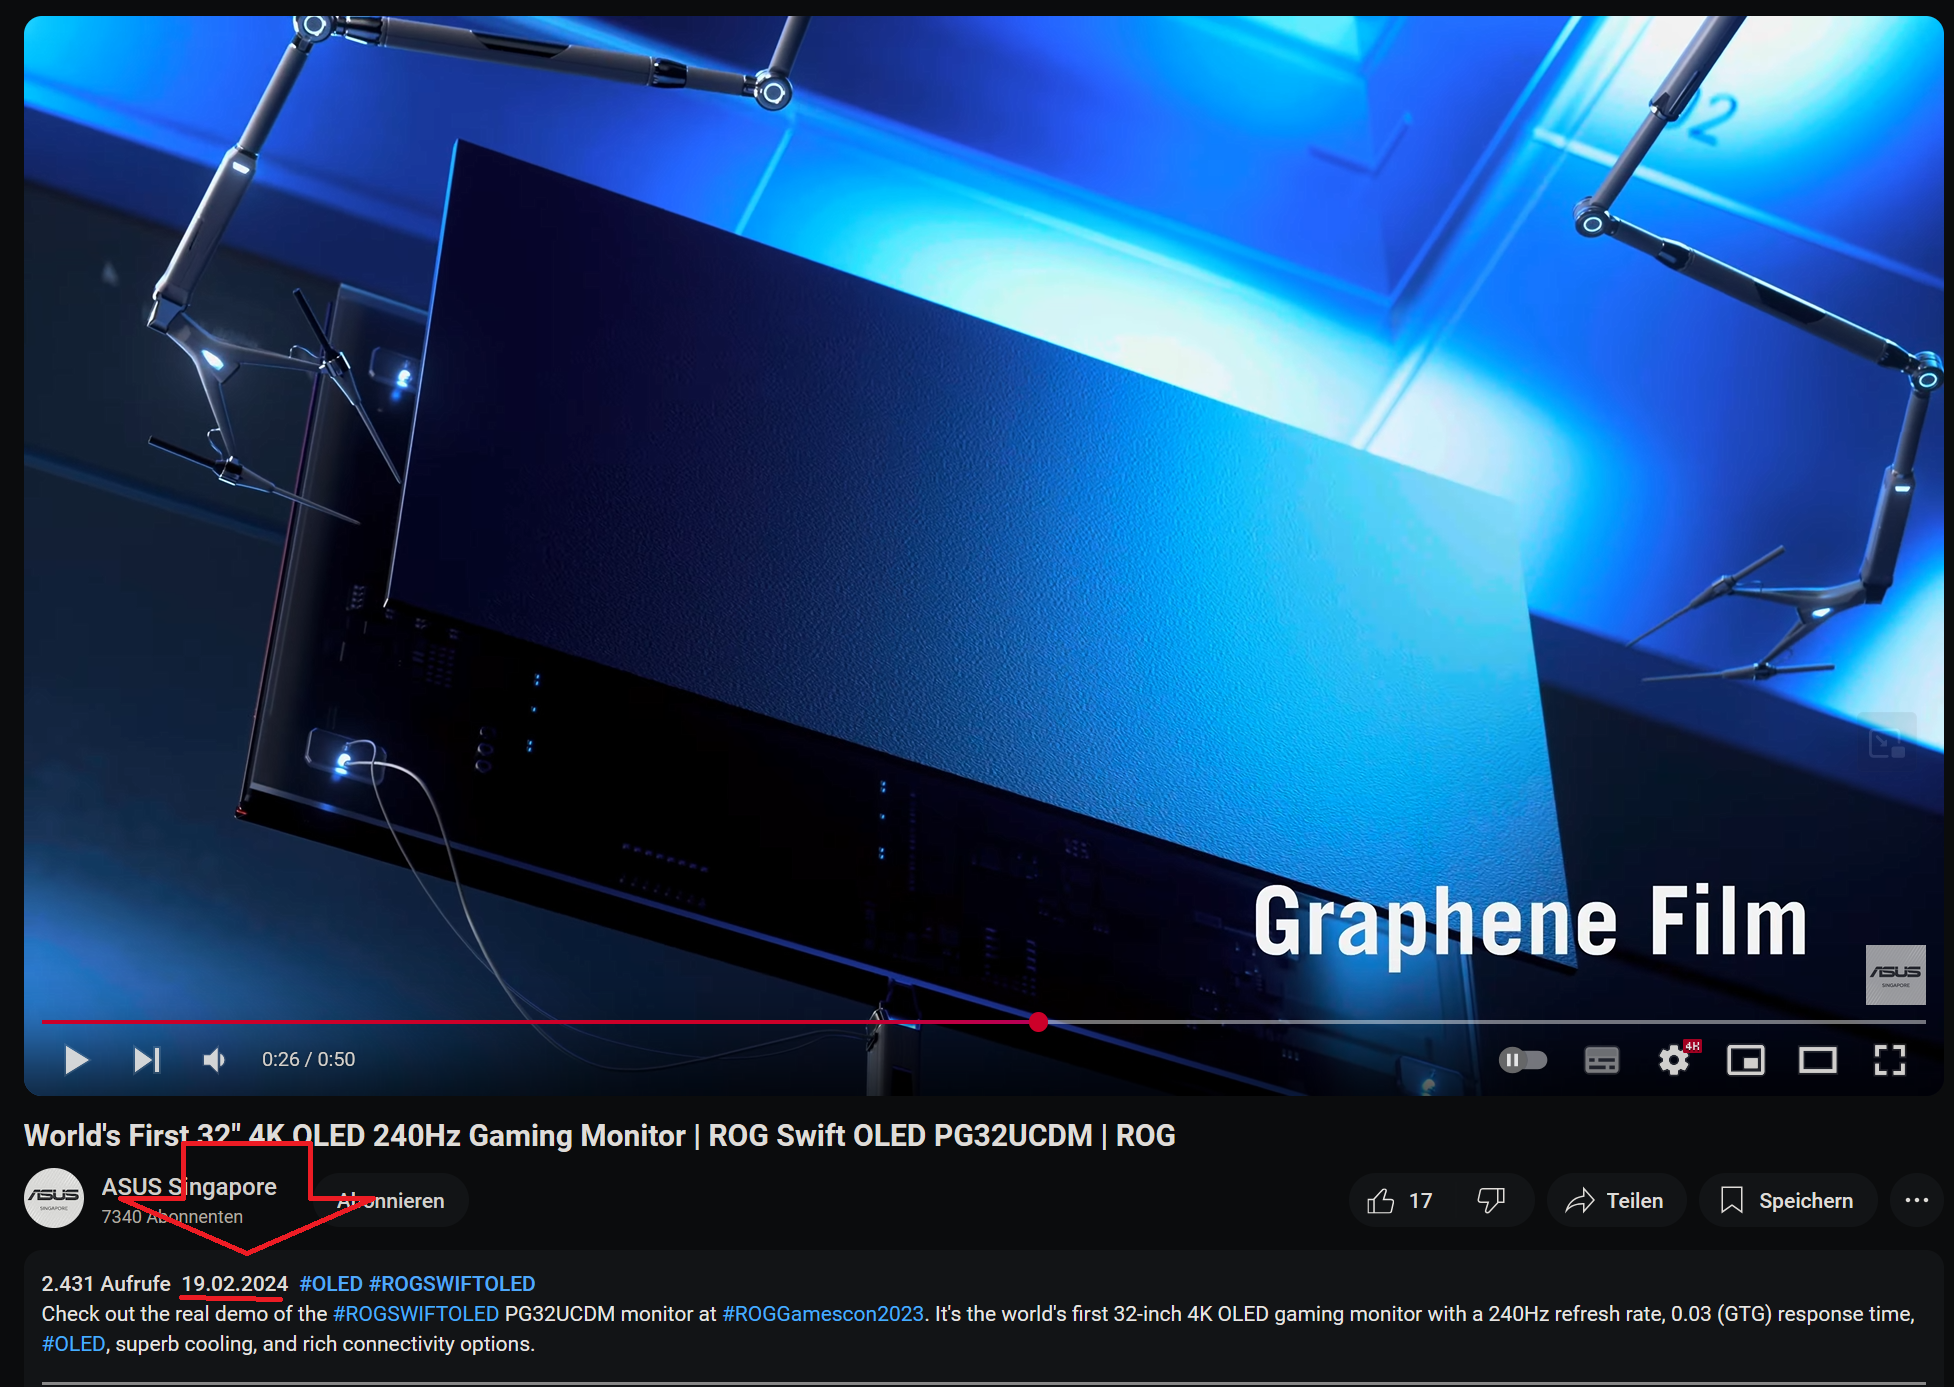Viewport: 1954px width, 1387px height.
Task: Open the #ROGGamescon2023 hashtag link
Action: 822,1313
